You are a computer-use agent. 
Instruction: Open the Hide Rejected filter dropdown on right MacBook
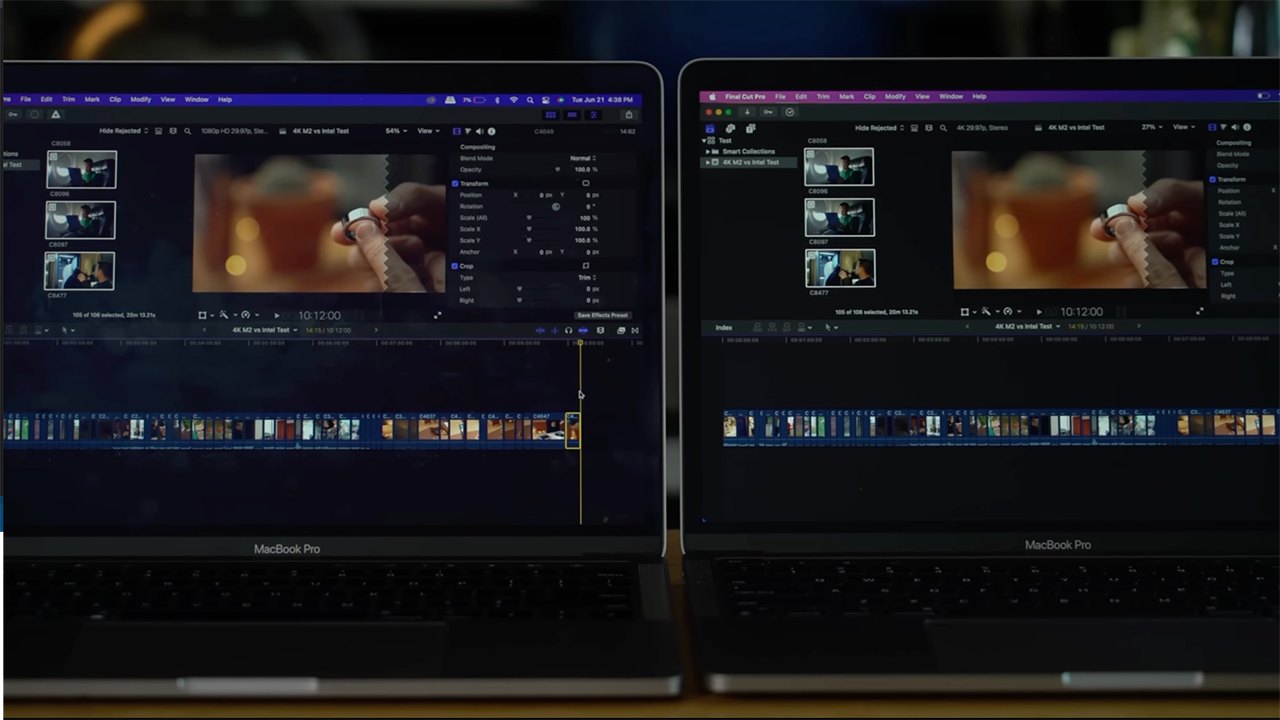[x=880, y=128]
